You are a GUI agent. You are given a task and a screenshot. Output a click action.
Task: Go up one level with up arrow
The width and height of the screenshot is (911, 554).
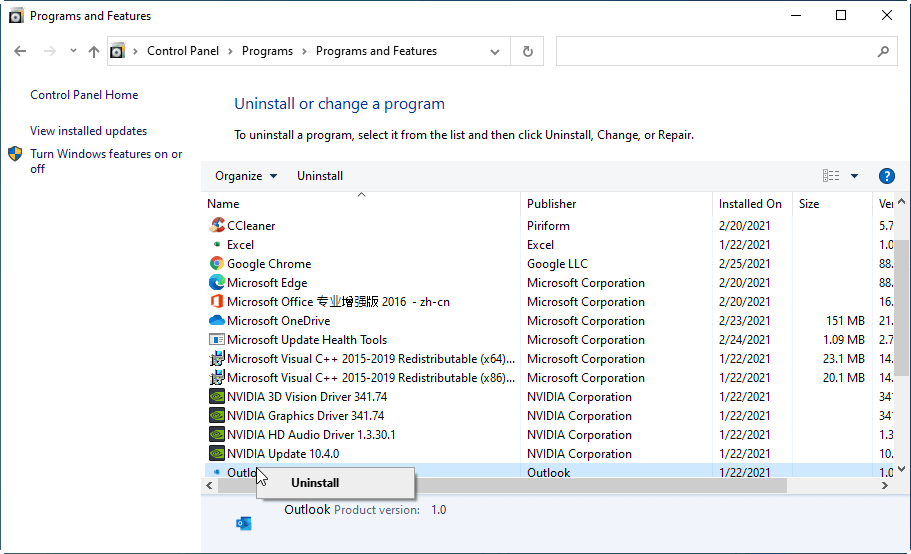pyautogui.click(x=94, y=51)
